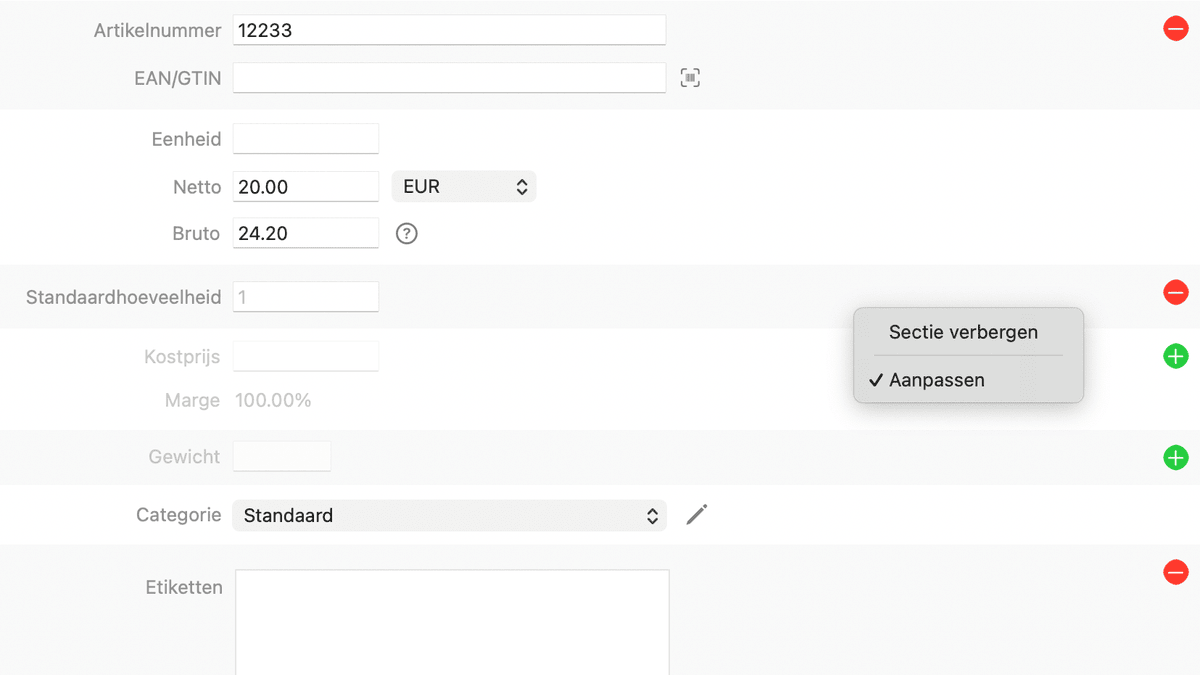Screen dimensions: 1200x675
Task: Toggle the checked Aanpassen menu option
Action: [x=936, y=380]
